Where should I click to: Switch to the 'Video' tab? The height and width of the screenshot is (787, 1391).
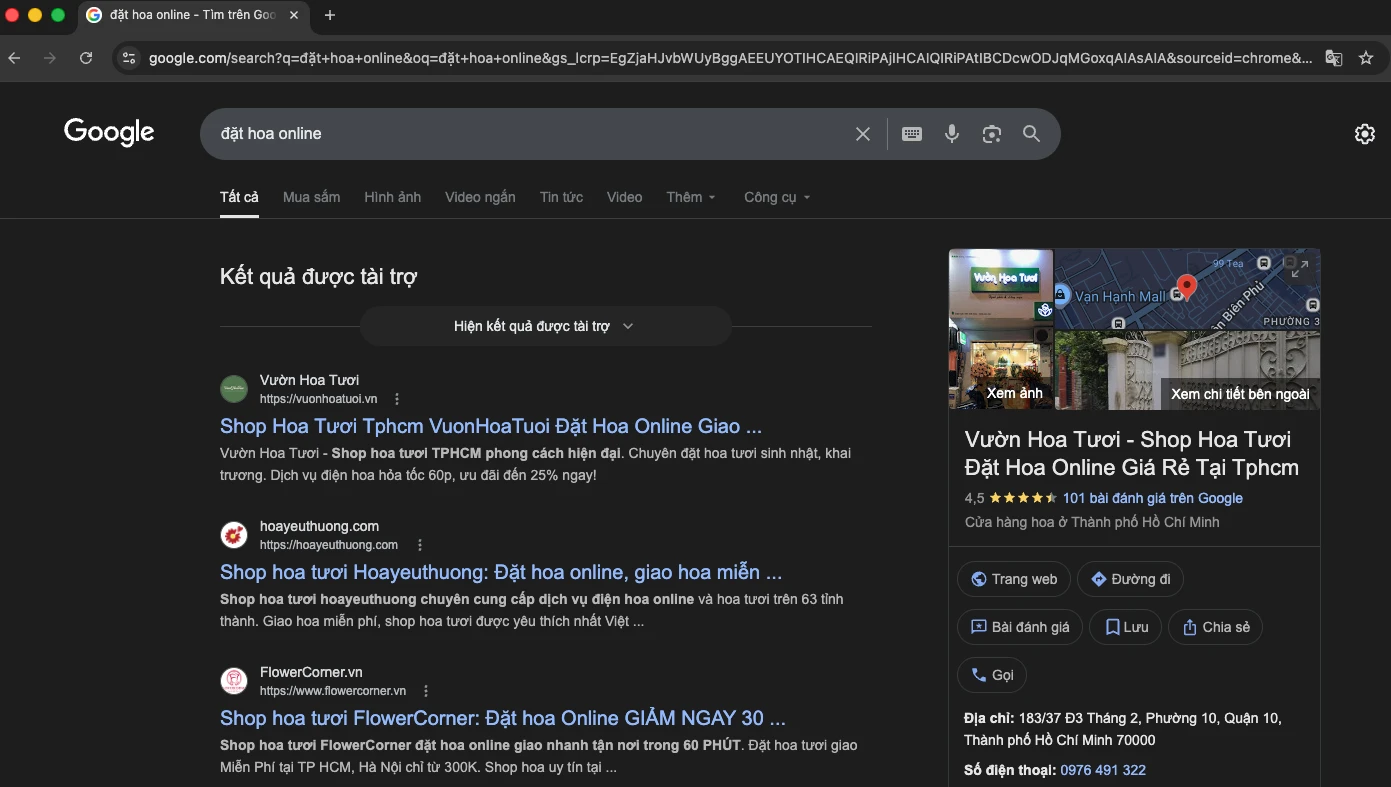pos(625,197)
